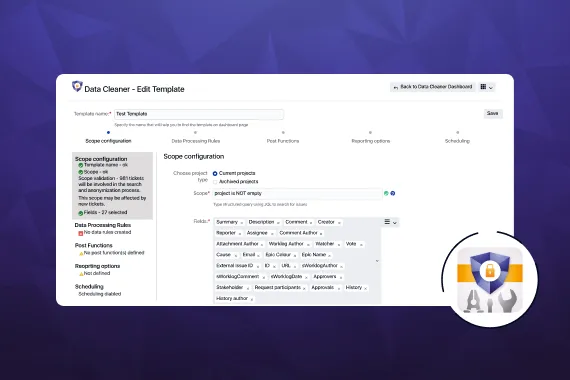Image resolution: width=570 pixels, height=380 pixels.
Task: Open the blue scope help icon
Action: coord(393,193)
